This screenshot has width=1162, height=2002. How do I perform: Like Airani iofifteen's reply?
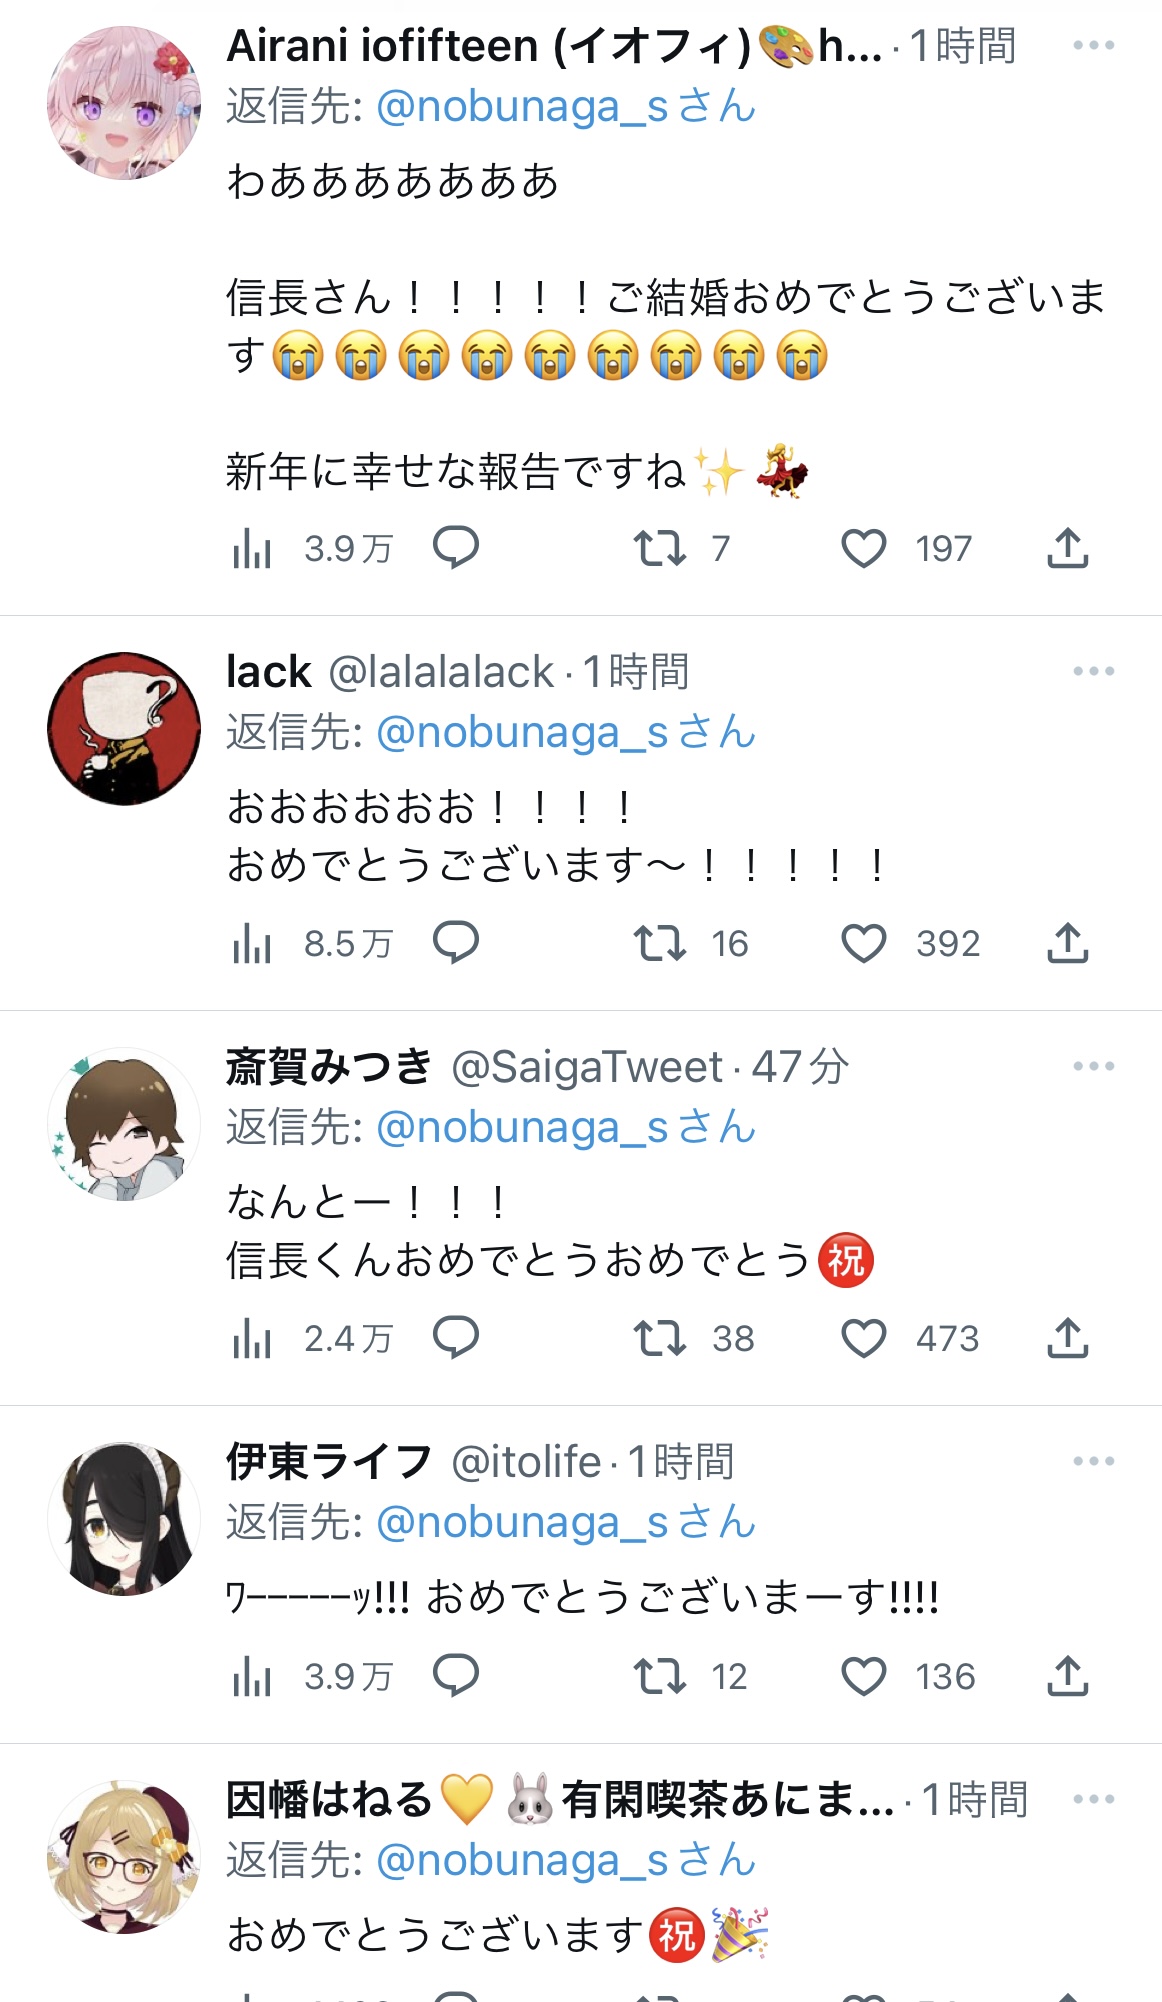pyautogui.click(x=863, y=548)
